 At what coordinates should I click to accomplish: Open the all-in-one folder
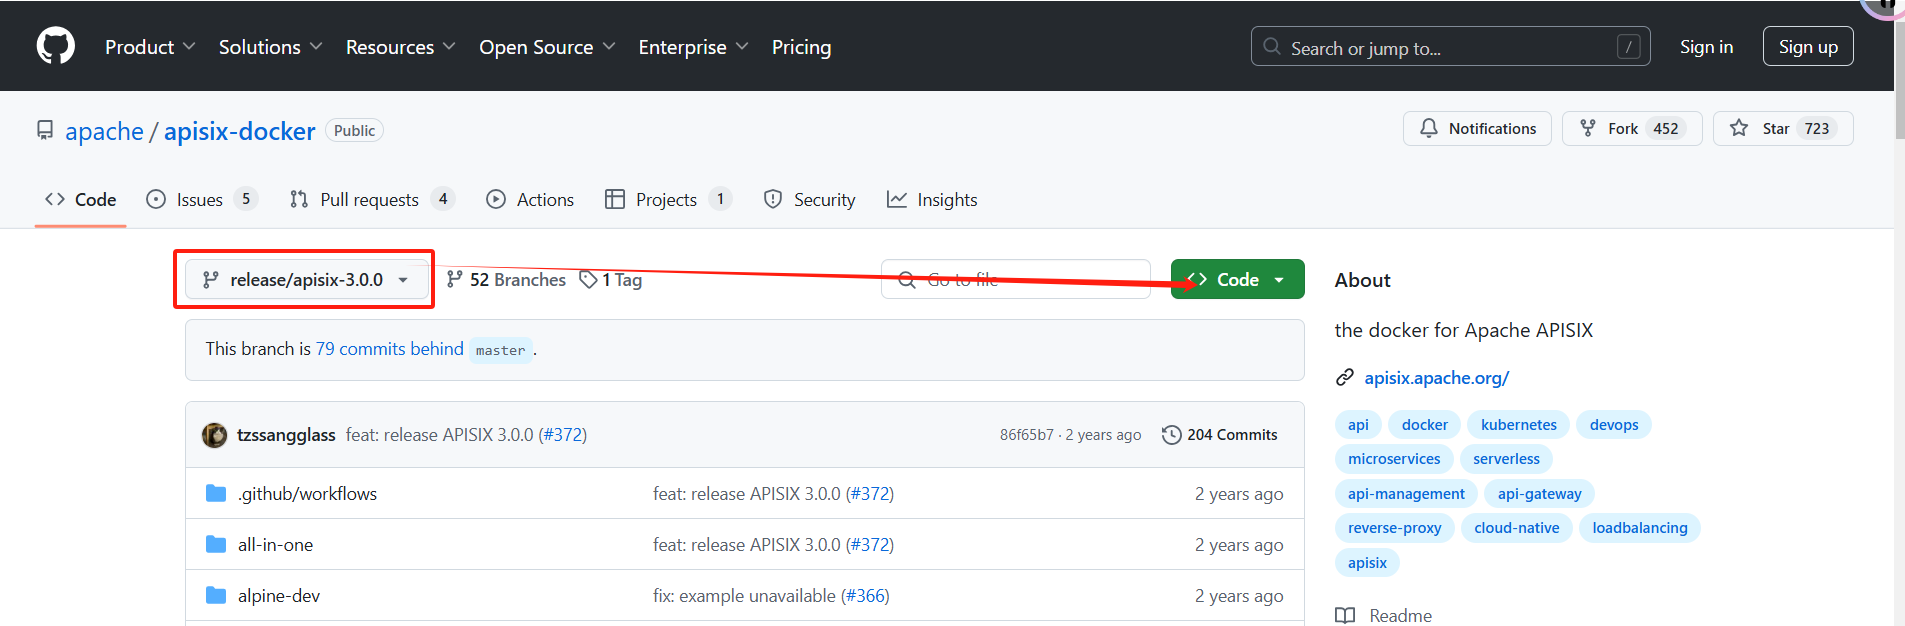(276, 544)
